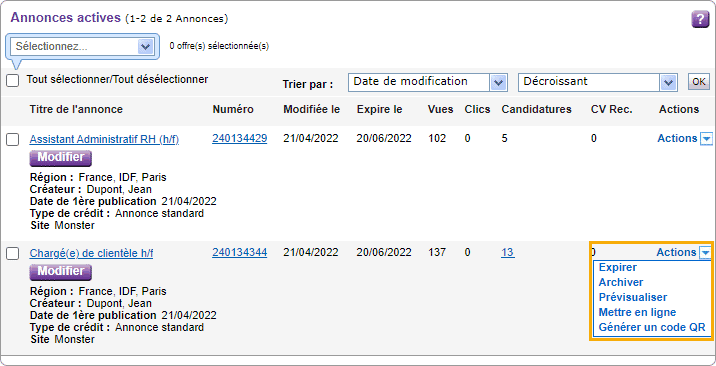Click Générer un code QR option
The height and width of the screenshot is (366, 716).
pos(652,328)
